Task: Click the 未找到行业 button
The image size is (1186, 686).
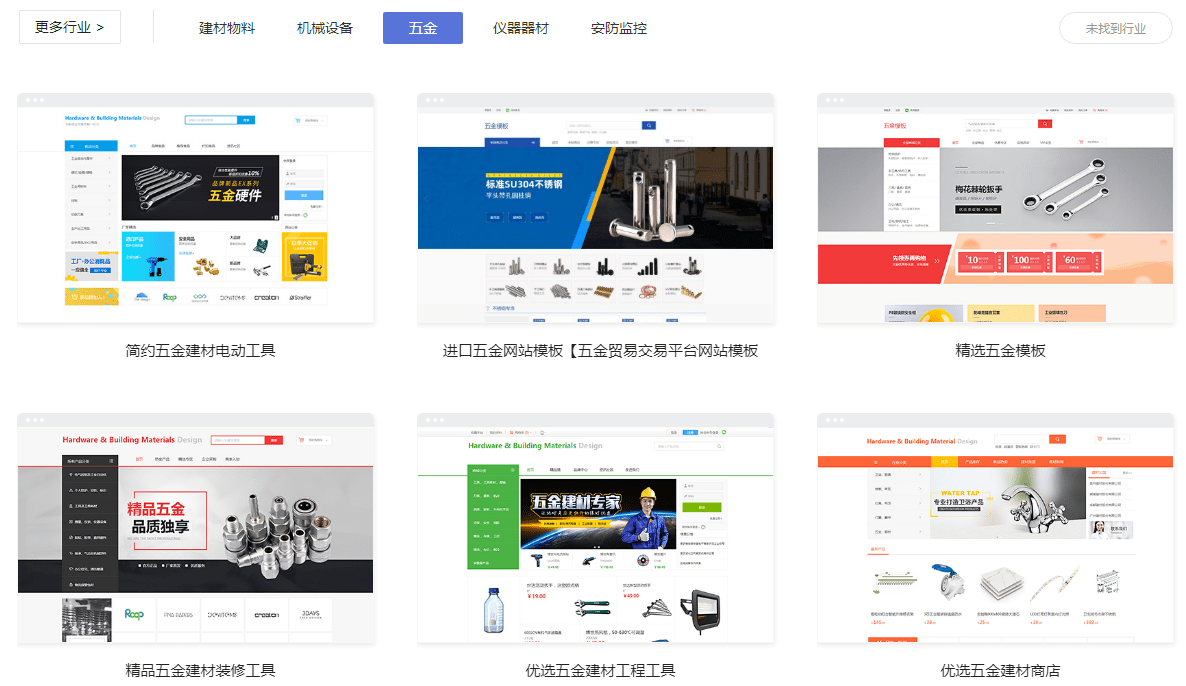Action: [1115, 28]
